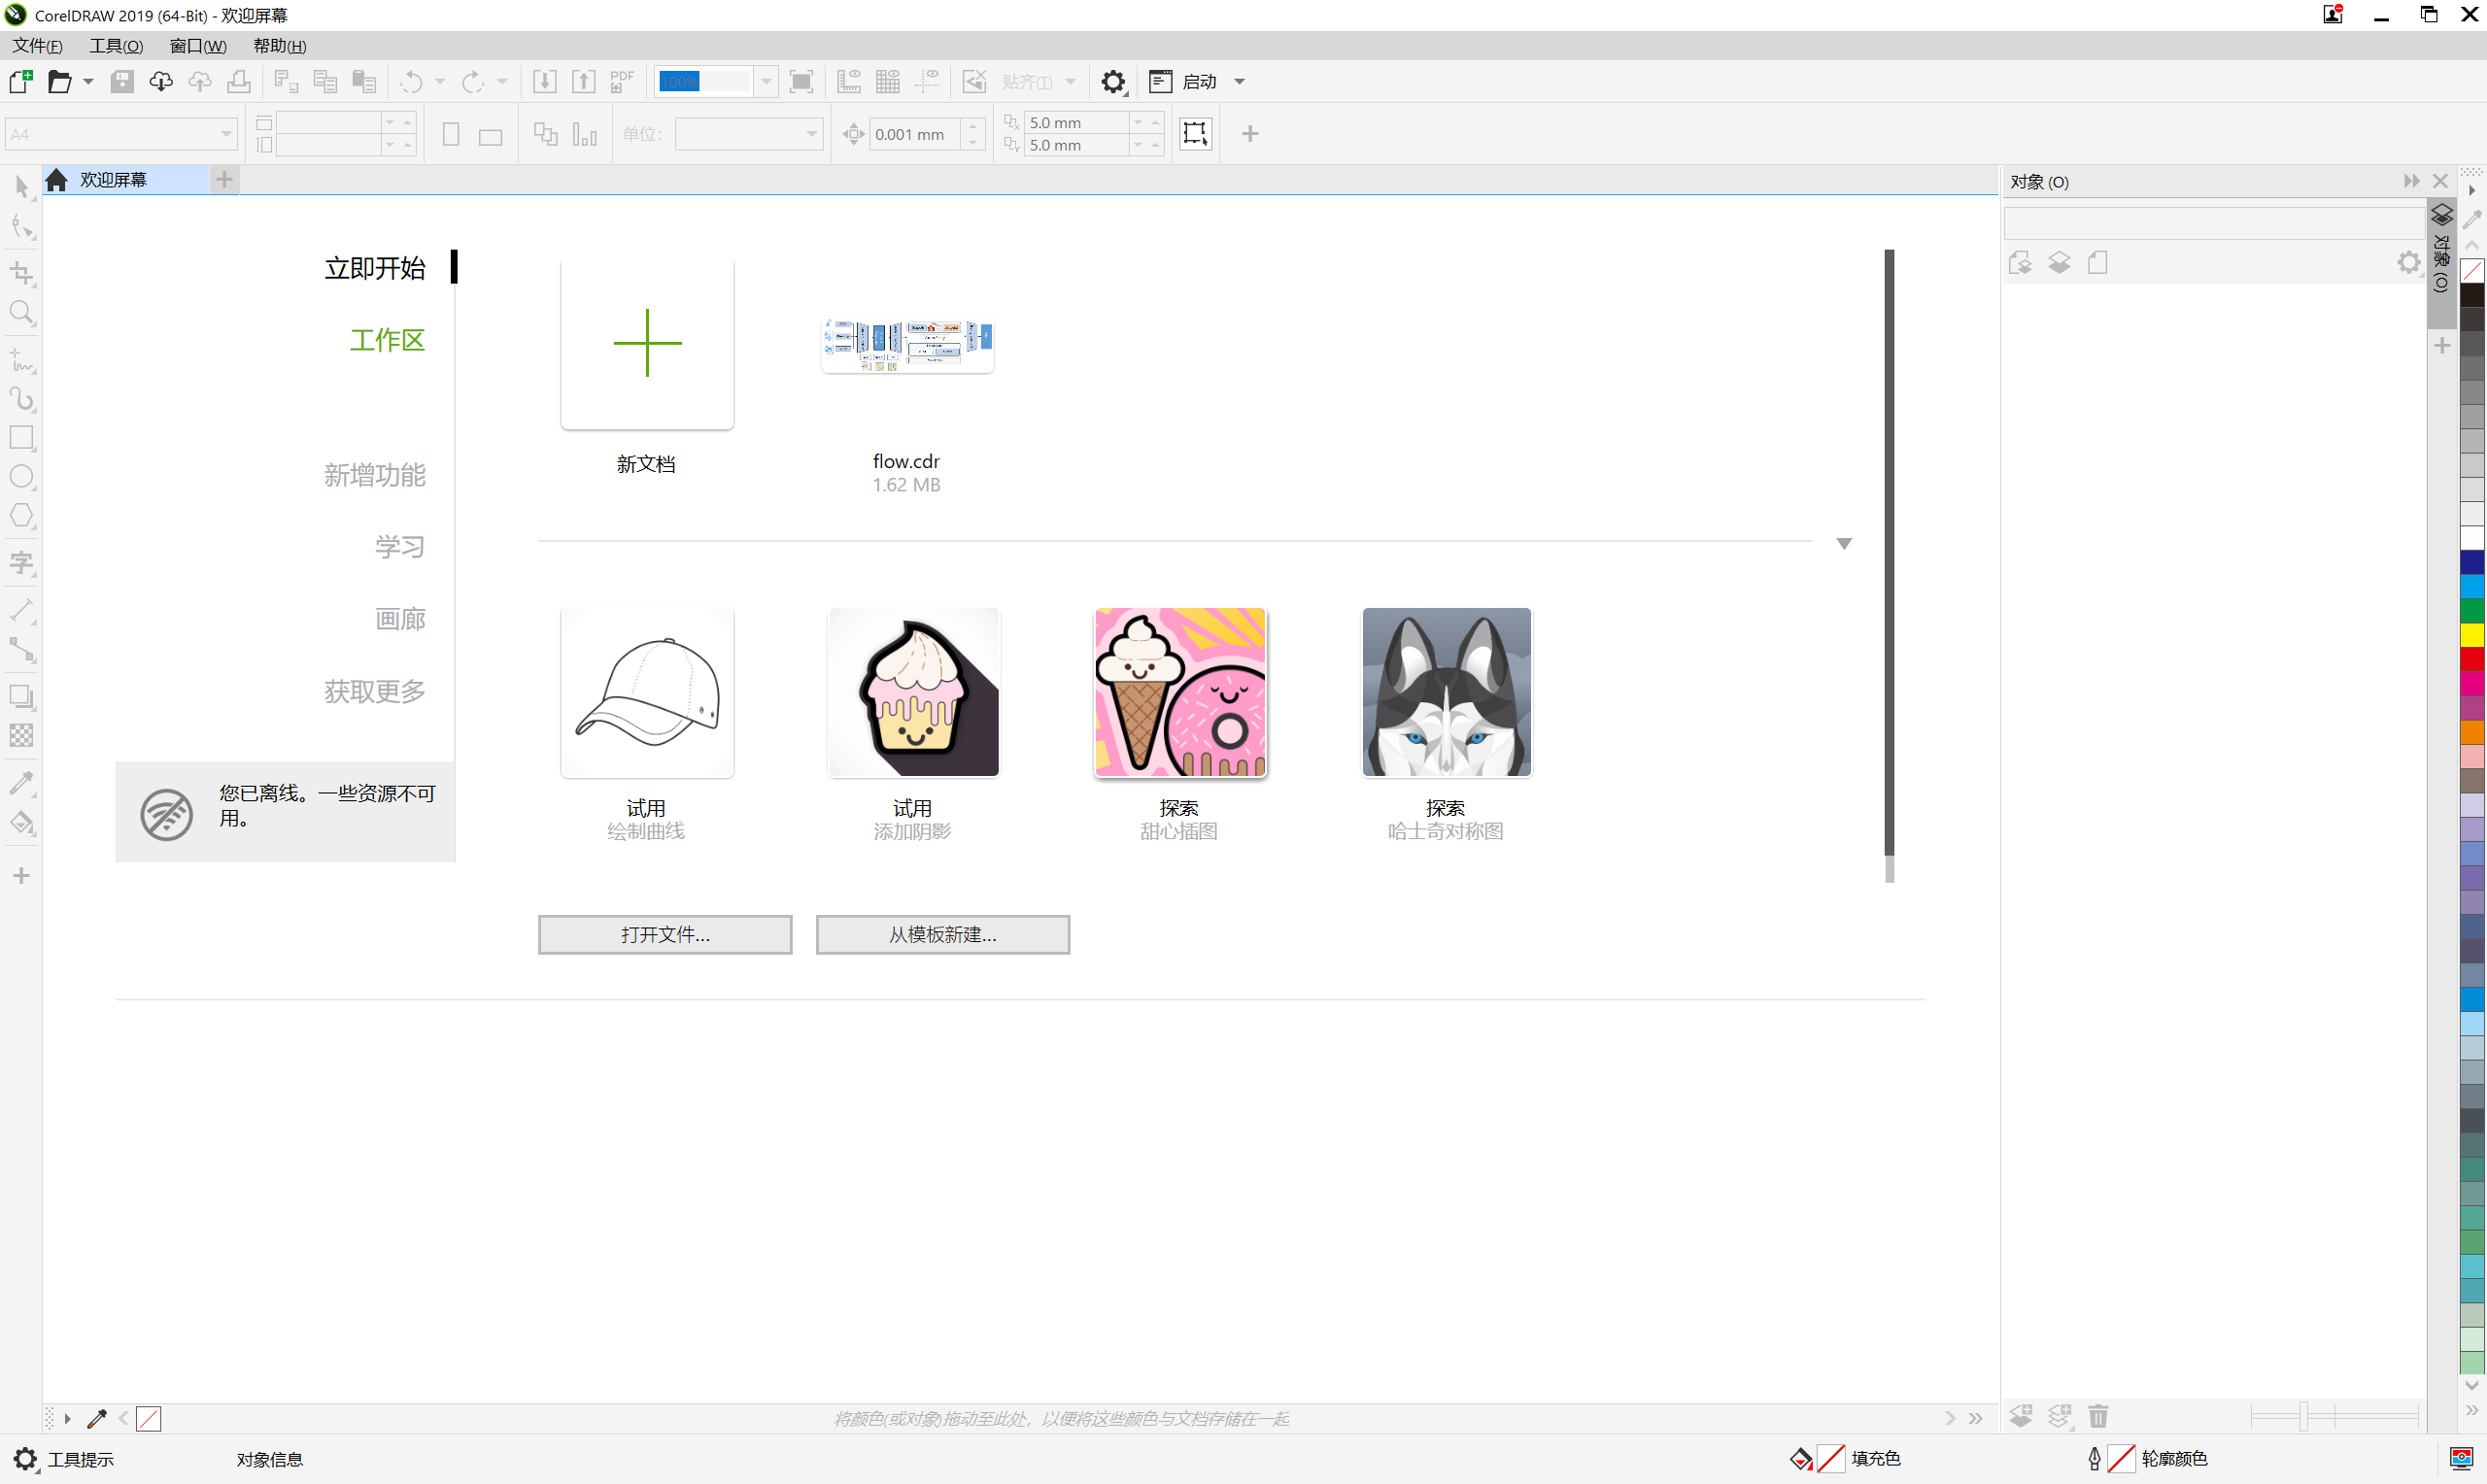Click the new document toolbar icon
This screenshot has width=2487, height=1484.
click(21, 82)
